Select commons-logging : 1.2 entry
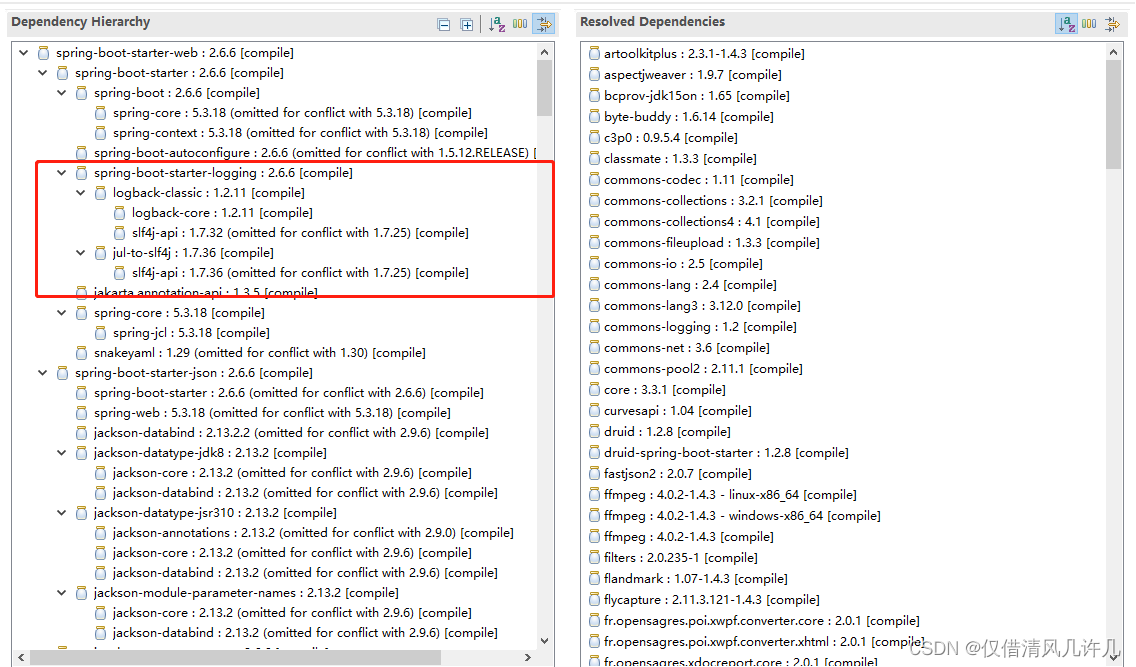Screen dimensions: 1136x667 [x=700, y=327]
